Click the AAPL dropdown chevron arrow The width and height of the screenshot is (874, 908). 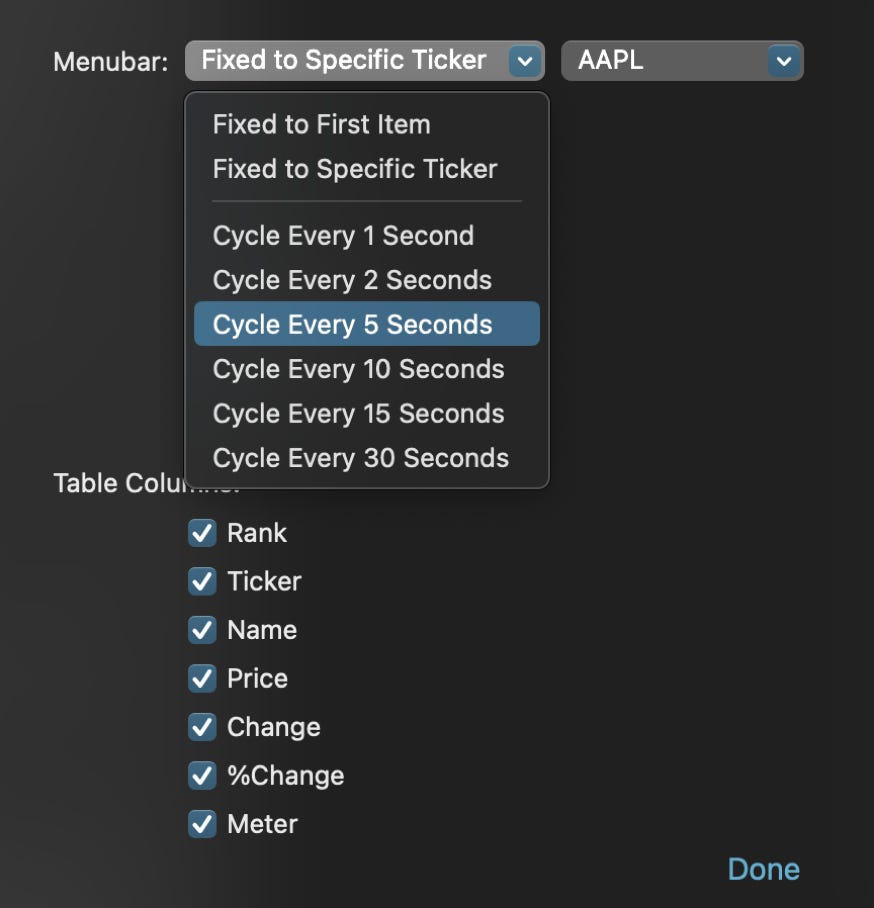tap(783, 62)
